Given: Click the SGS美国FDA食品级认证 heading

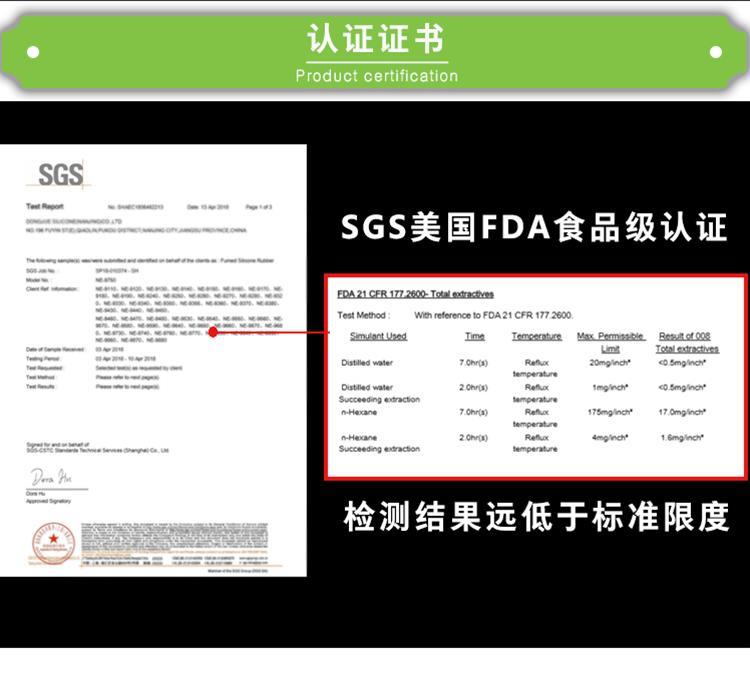Looking at the screenshot, I should pos(533,227).
